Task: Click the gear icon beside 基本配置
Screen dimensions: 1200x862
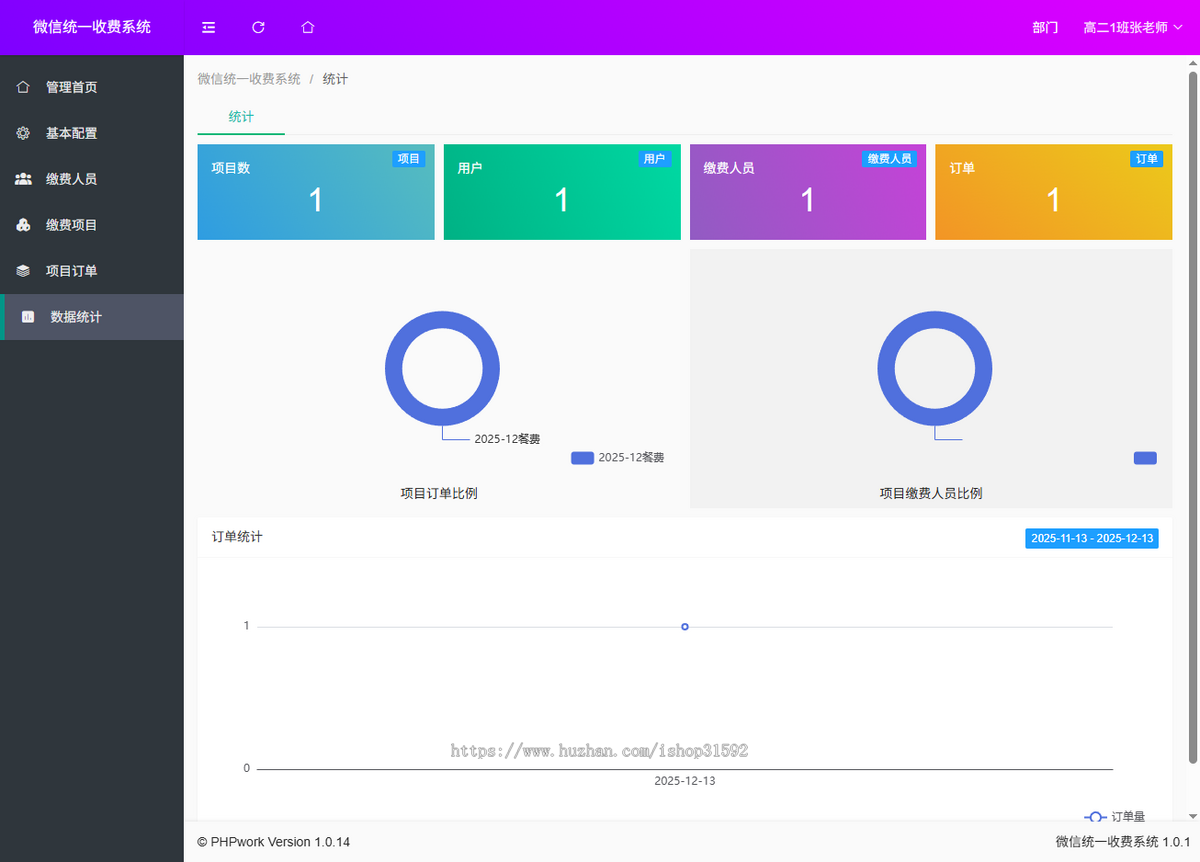Action: pos(23,133)
